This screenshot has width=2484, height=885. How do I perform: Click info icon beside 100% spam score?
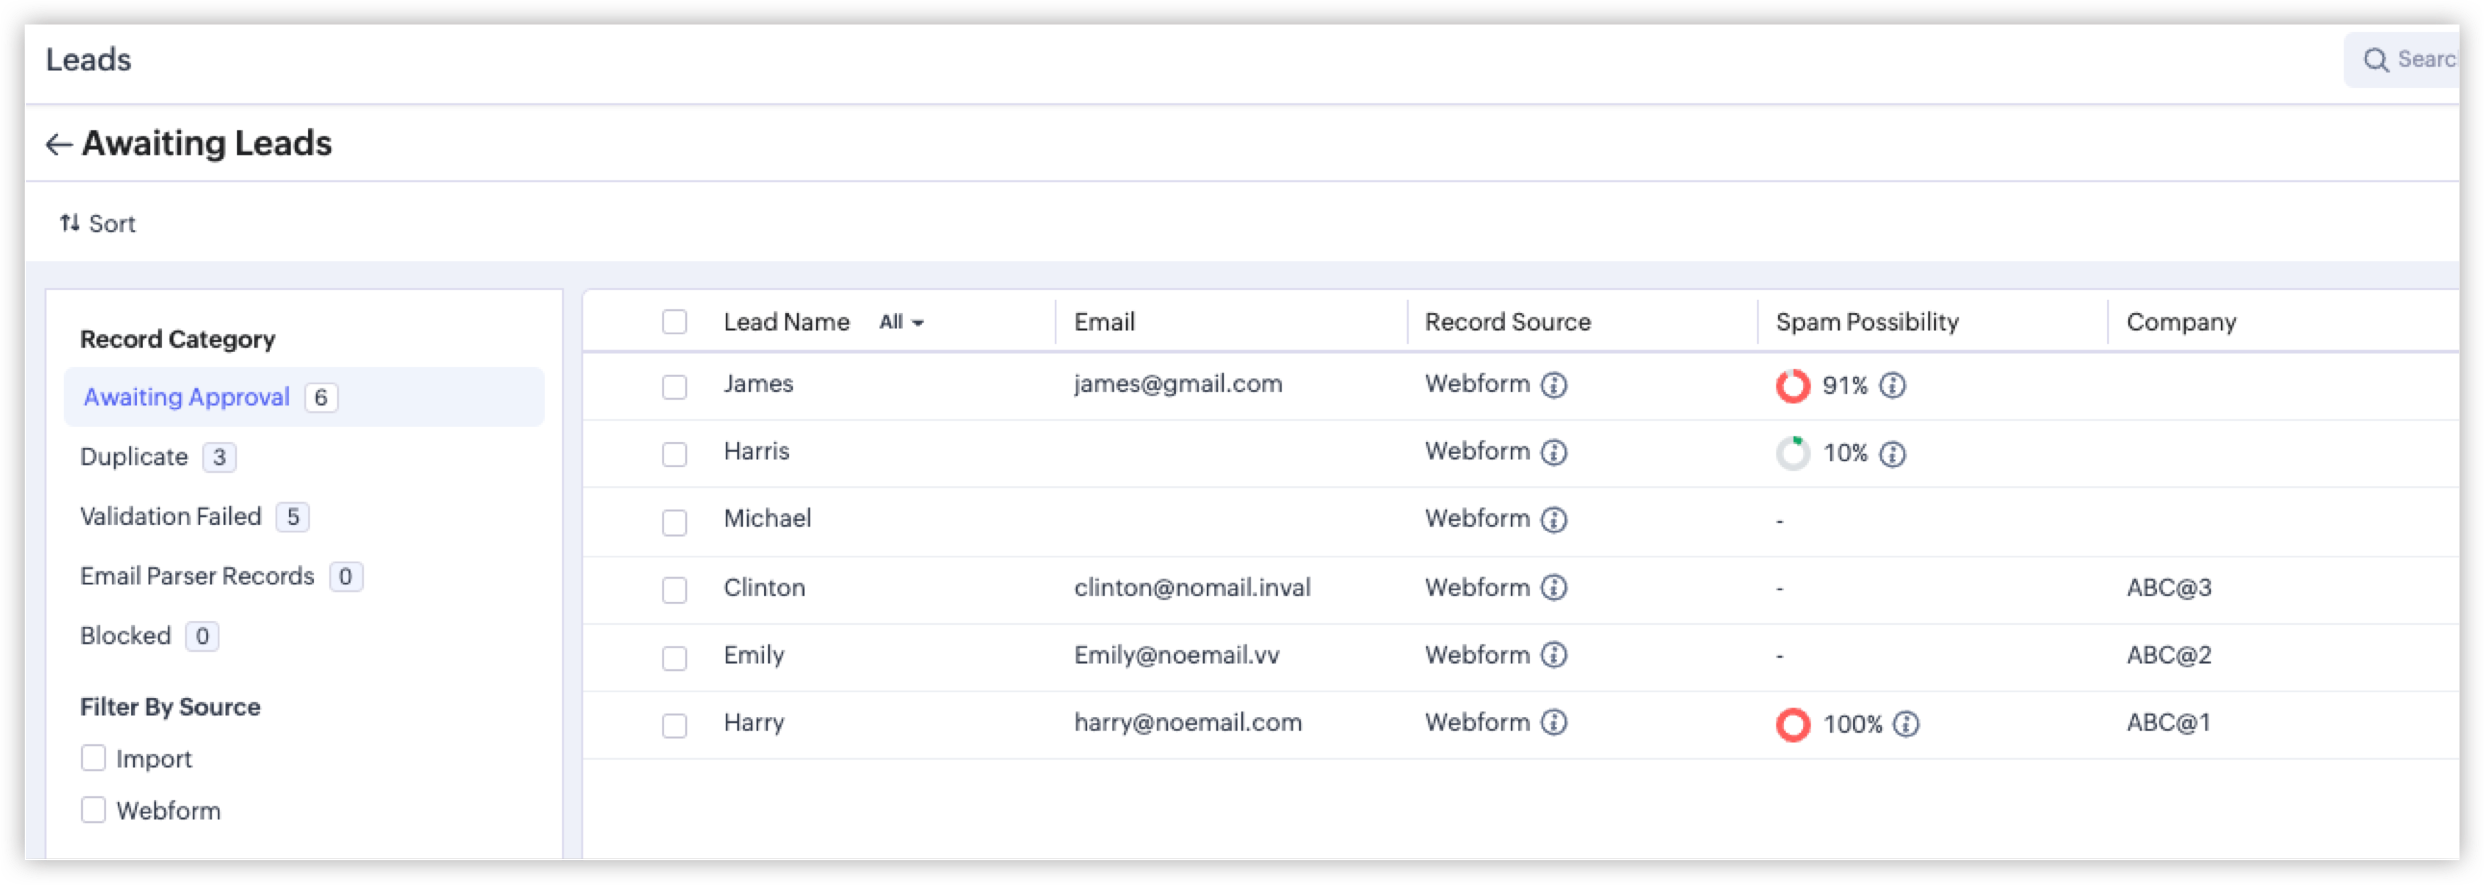click(x=1906, y=724)
